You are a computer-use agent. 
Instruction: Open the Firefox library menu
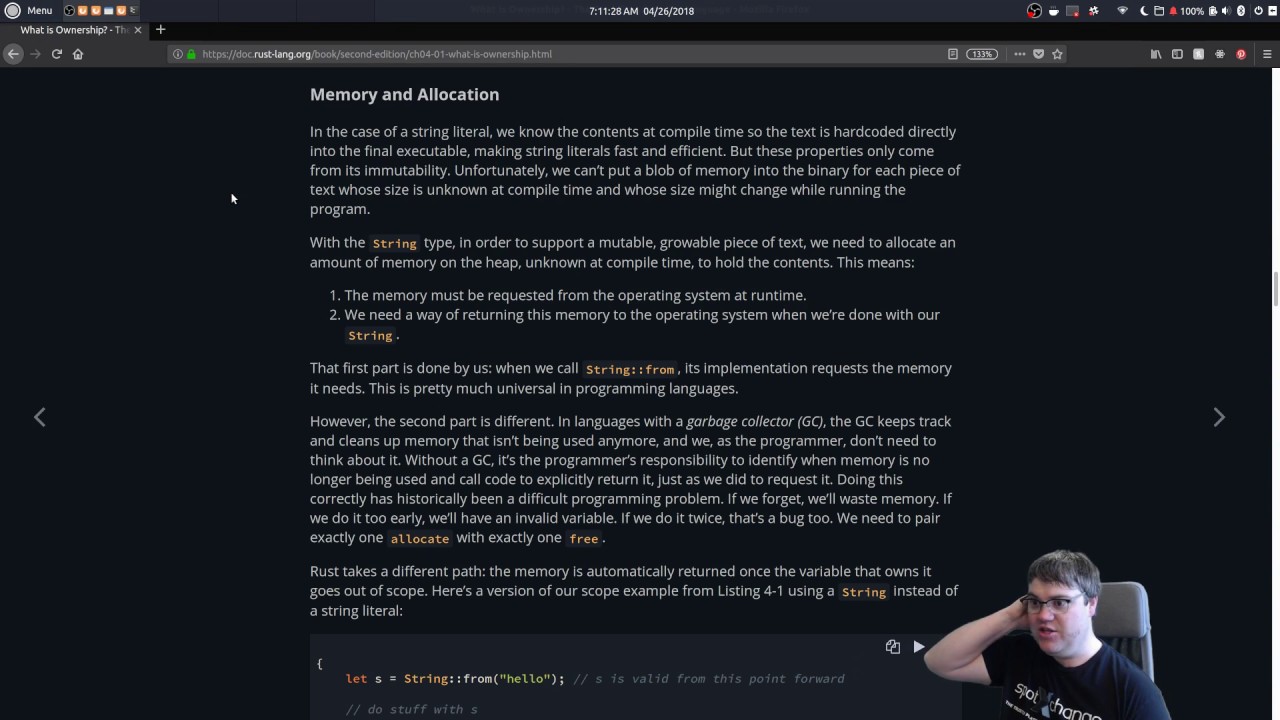pos(1156,54)
